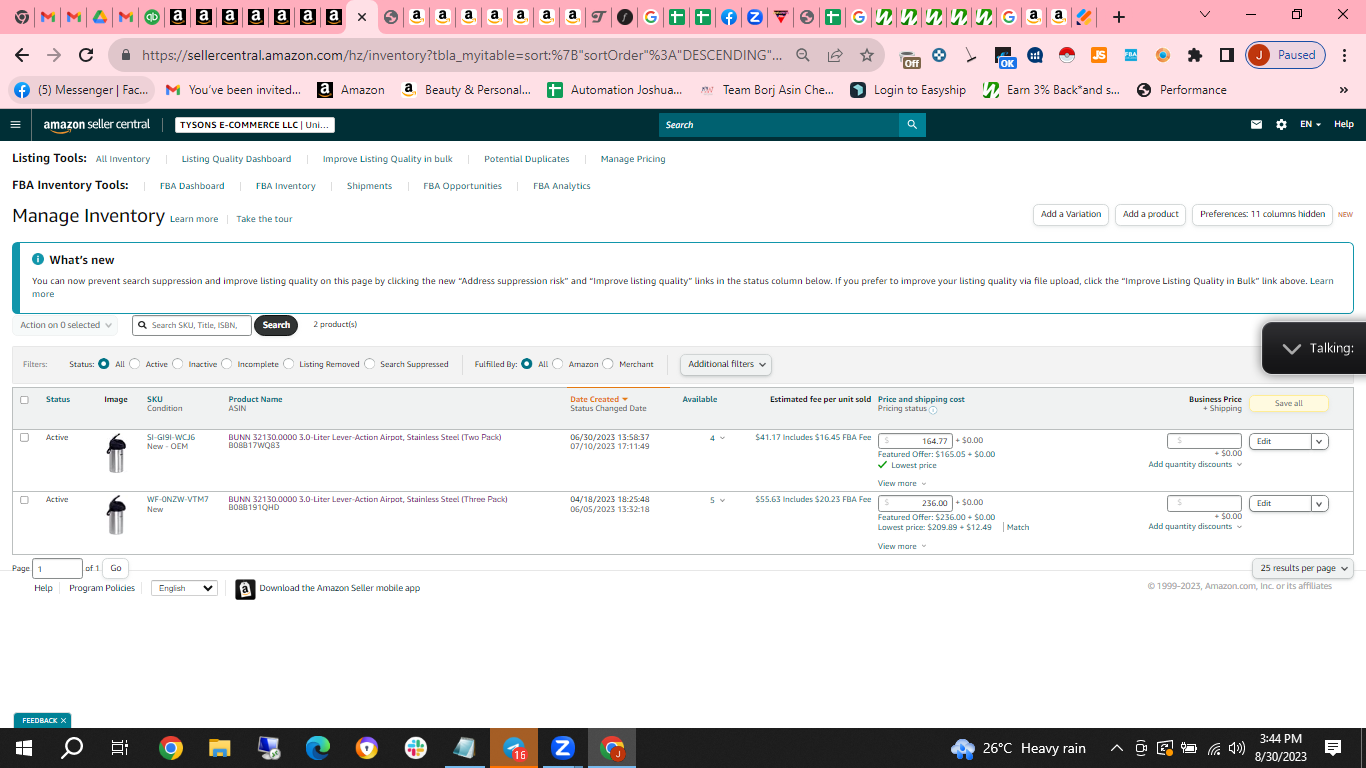Check the box for SKU SI-GI9I-WCJ6
Viewport: 1366px width, 768px height.
[25, 438]
